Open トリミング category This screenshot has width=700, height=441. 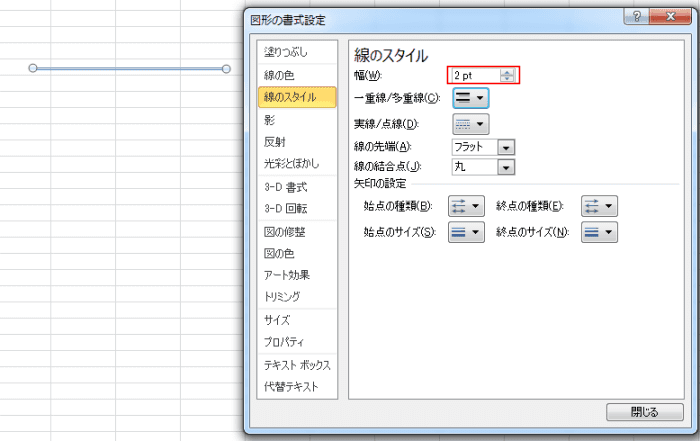(297, 296)
